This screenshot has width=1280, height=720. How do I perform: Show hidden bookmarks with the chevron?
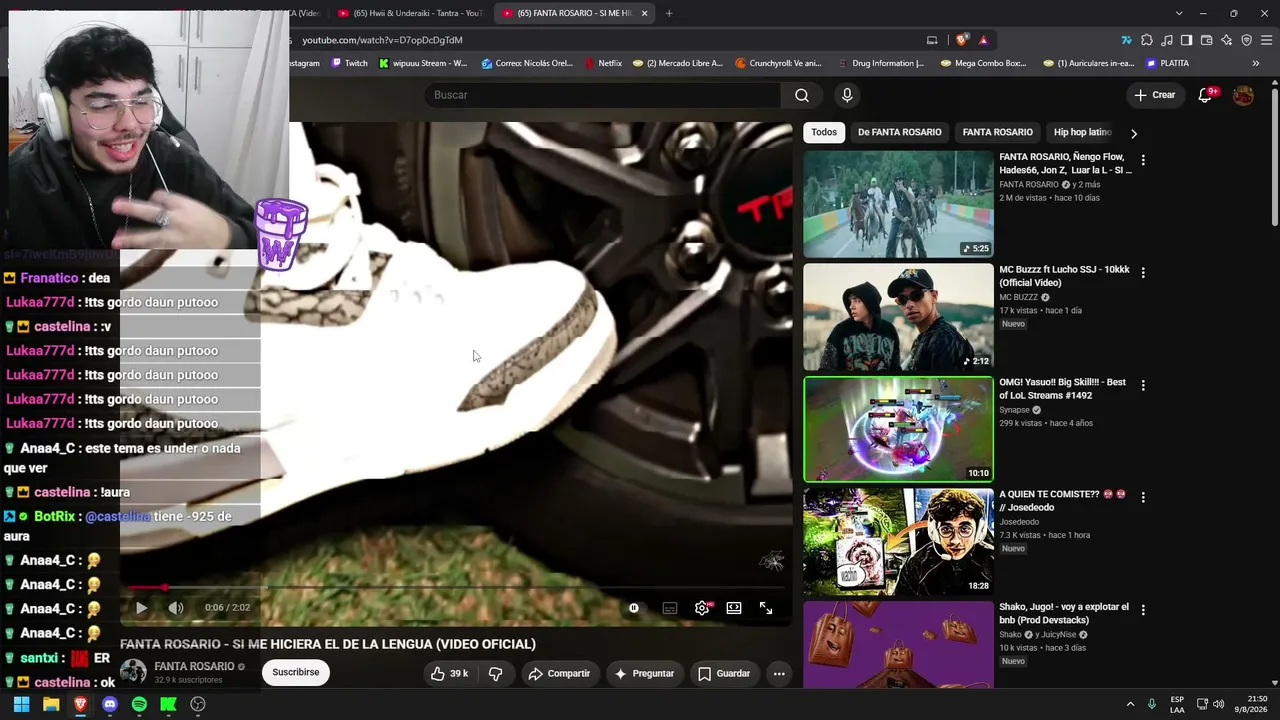click(1256, 63)
